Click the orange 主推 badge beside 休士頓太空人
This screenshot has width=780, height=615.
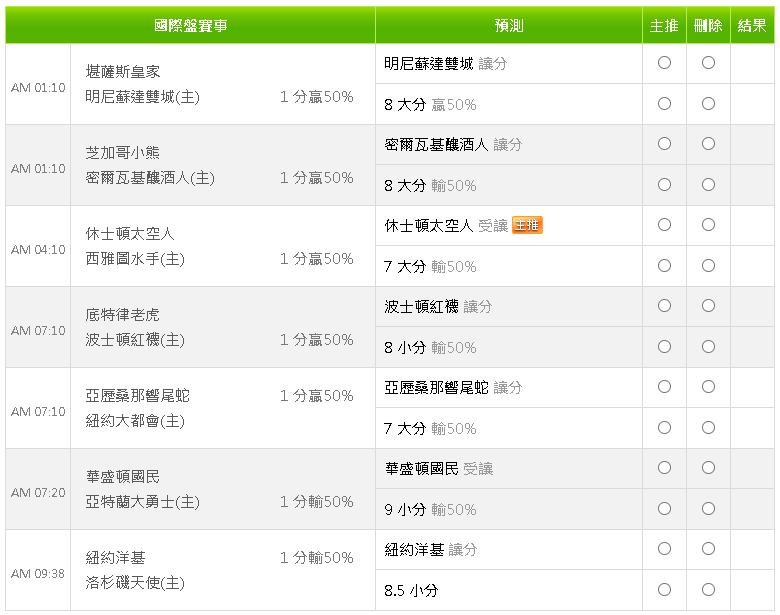pos(527,225)
